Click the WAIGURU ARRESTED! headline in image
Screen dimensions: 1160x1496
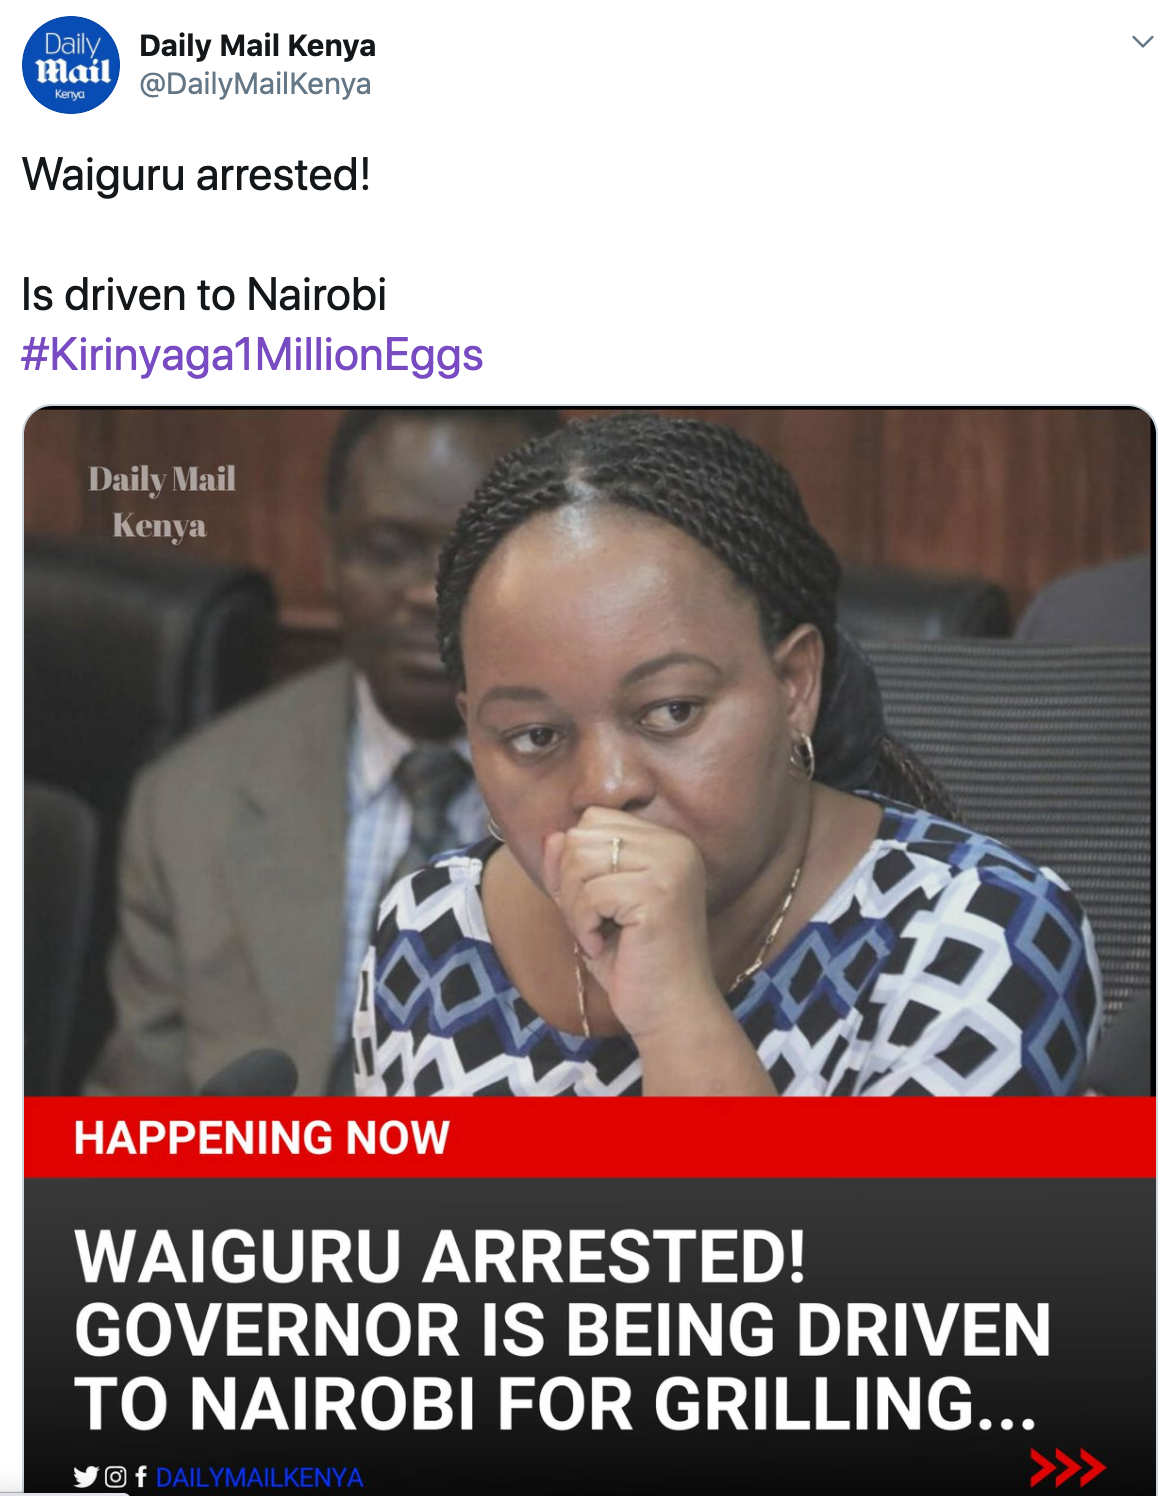coord(440,1256)
